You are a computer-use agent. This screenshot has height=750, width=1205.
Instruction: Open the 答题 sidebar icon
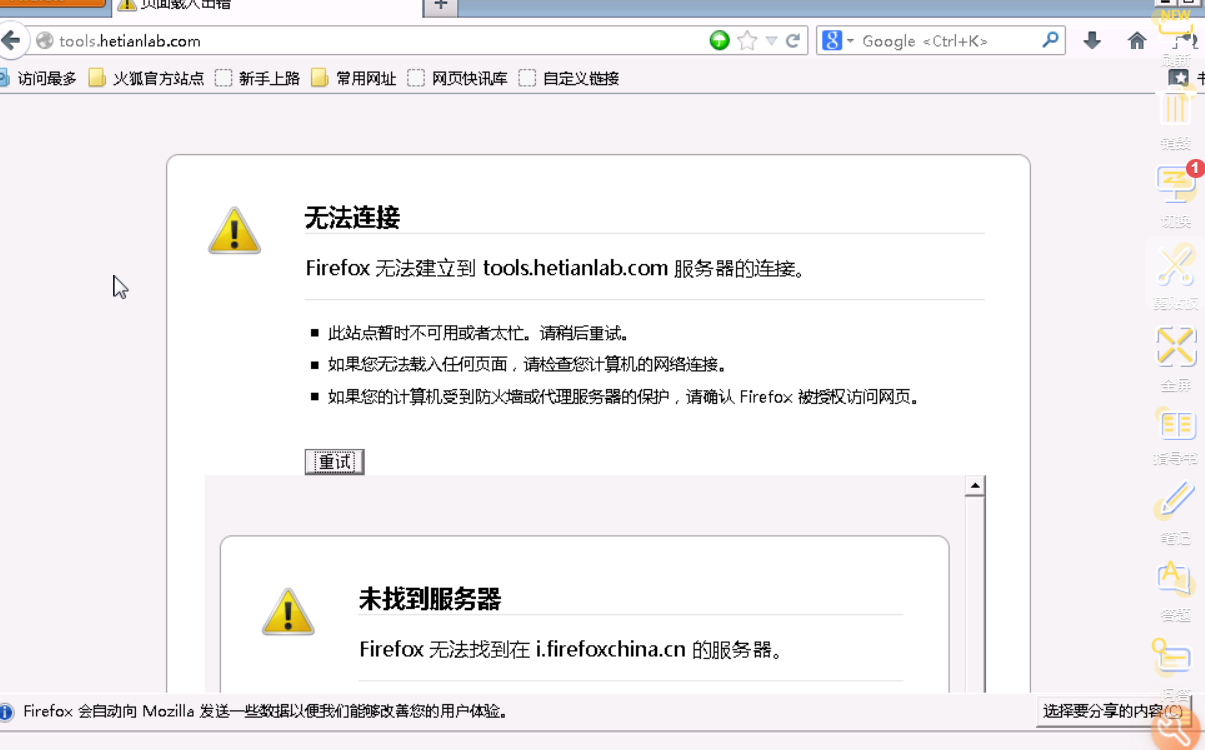pos(1176,591)
